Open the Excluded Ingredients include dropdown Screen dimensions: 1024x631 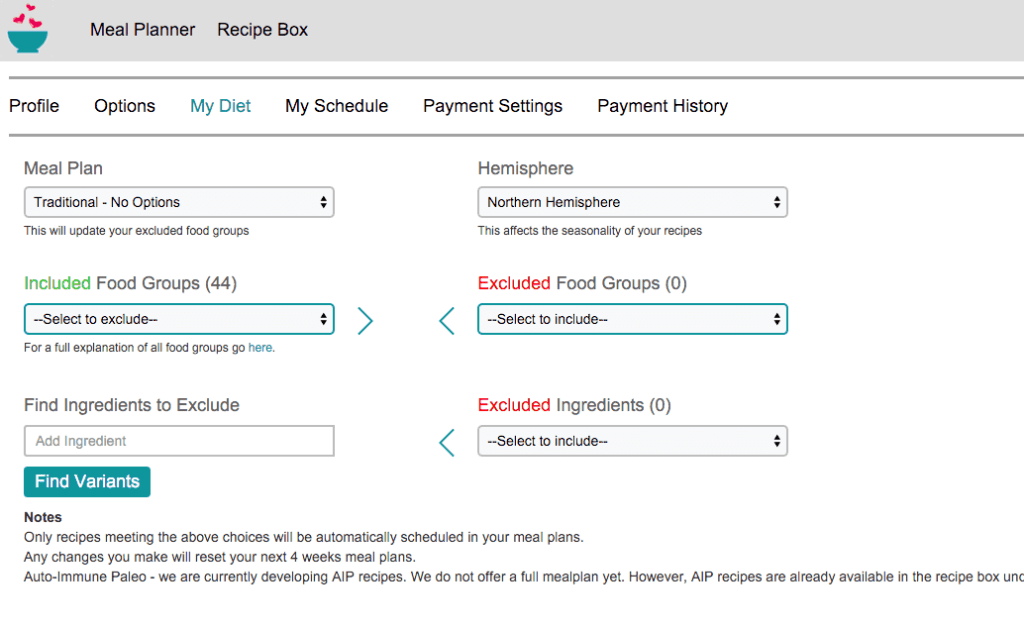tap(632, 440)
